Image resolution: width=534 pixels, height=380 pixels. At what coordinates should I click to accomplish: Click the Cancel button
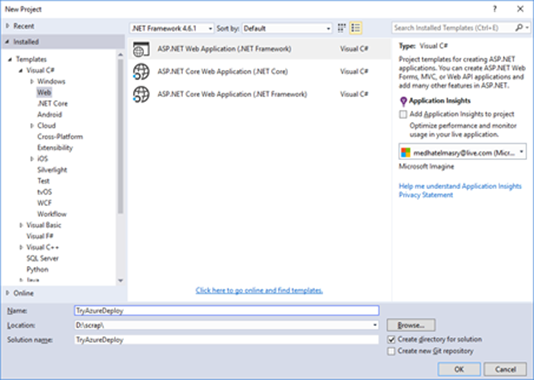coord(505,369)
